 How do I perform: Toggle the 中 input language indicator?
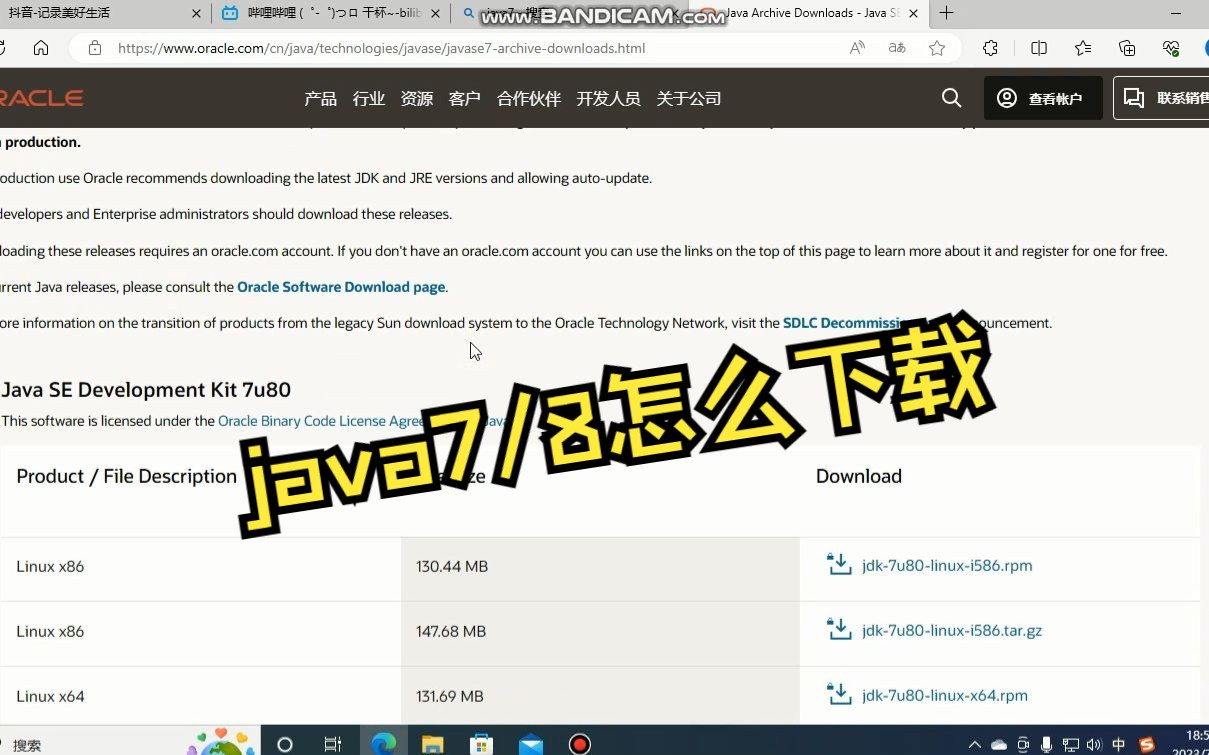[1119, 745]
